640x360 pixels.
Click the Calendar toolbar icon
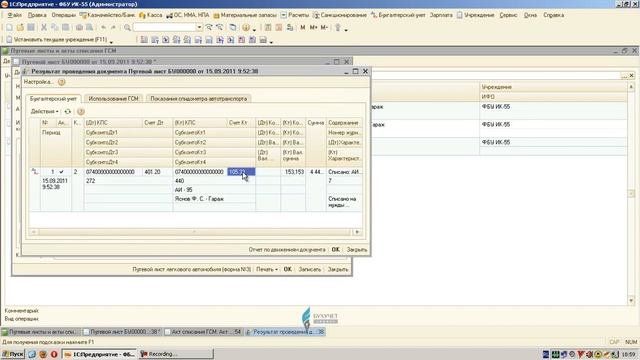point(279,27)
